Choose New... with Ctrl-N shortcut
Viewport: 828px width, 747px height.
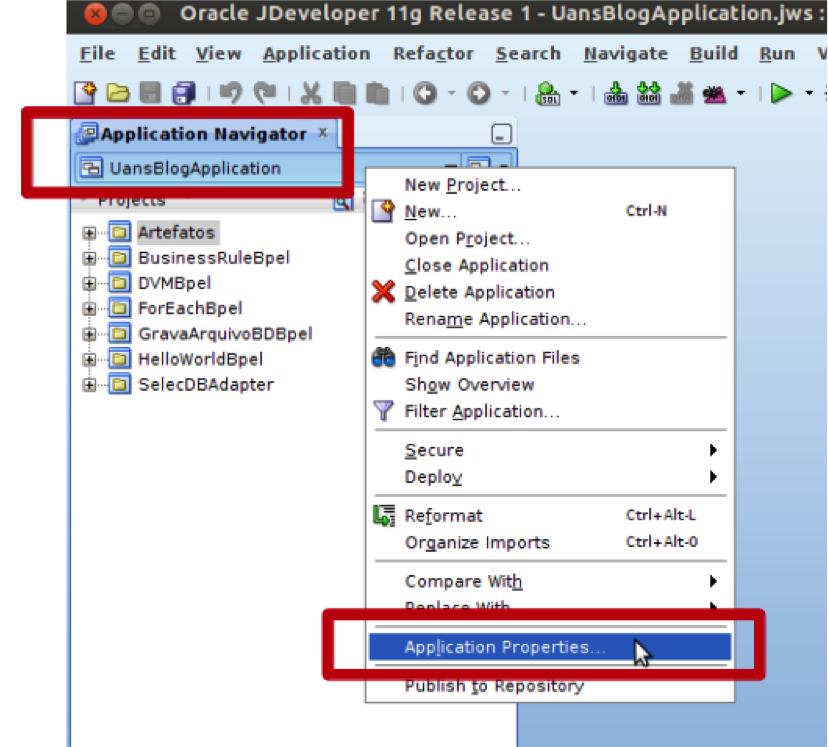[x=550, y=211]
